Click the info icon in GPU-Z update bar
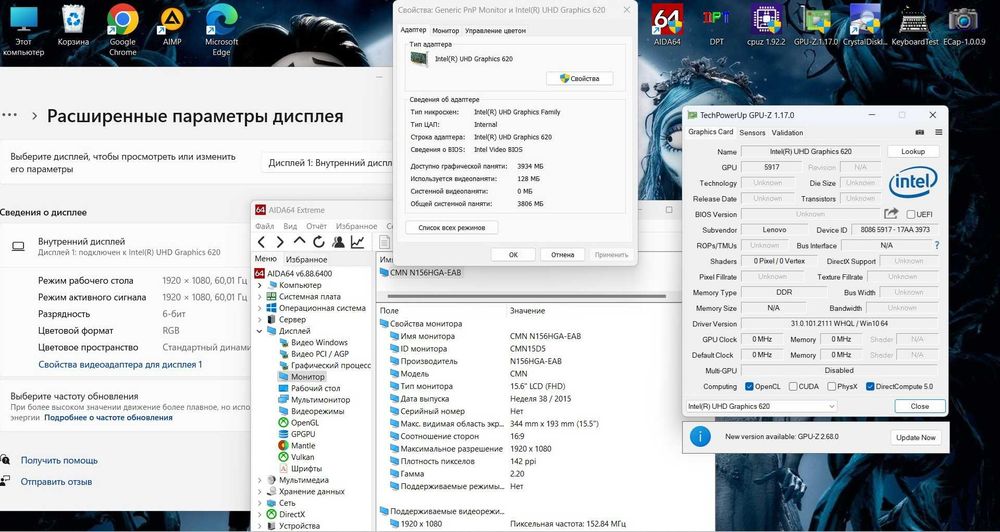This screenshot has height=532, width=1000. coord(700,436)
